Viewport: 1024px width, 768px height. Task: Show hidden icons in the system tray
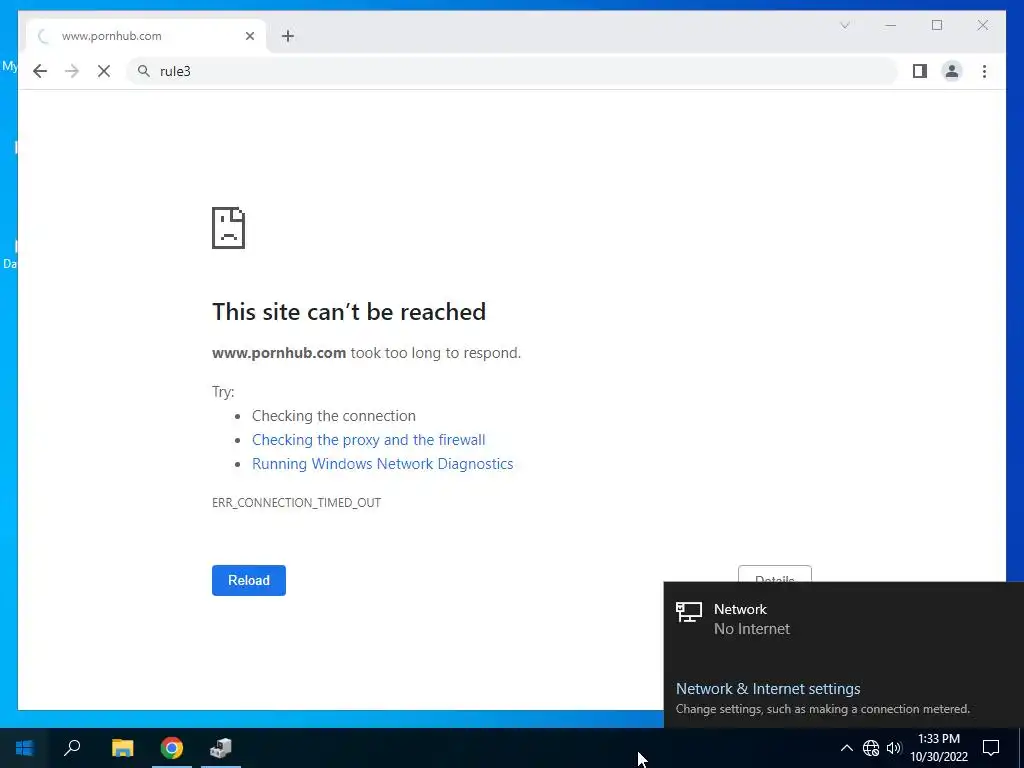point(846,748)
